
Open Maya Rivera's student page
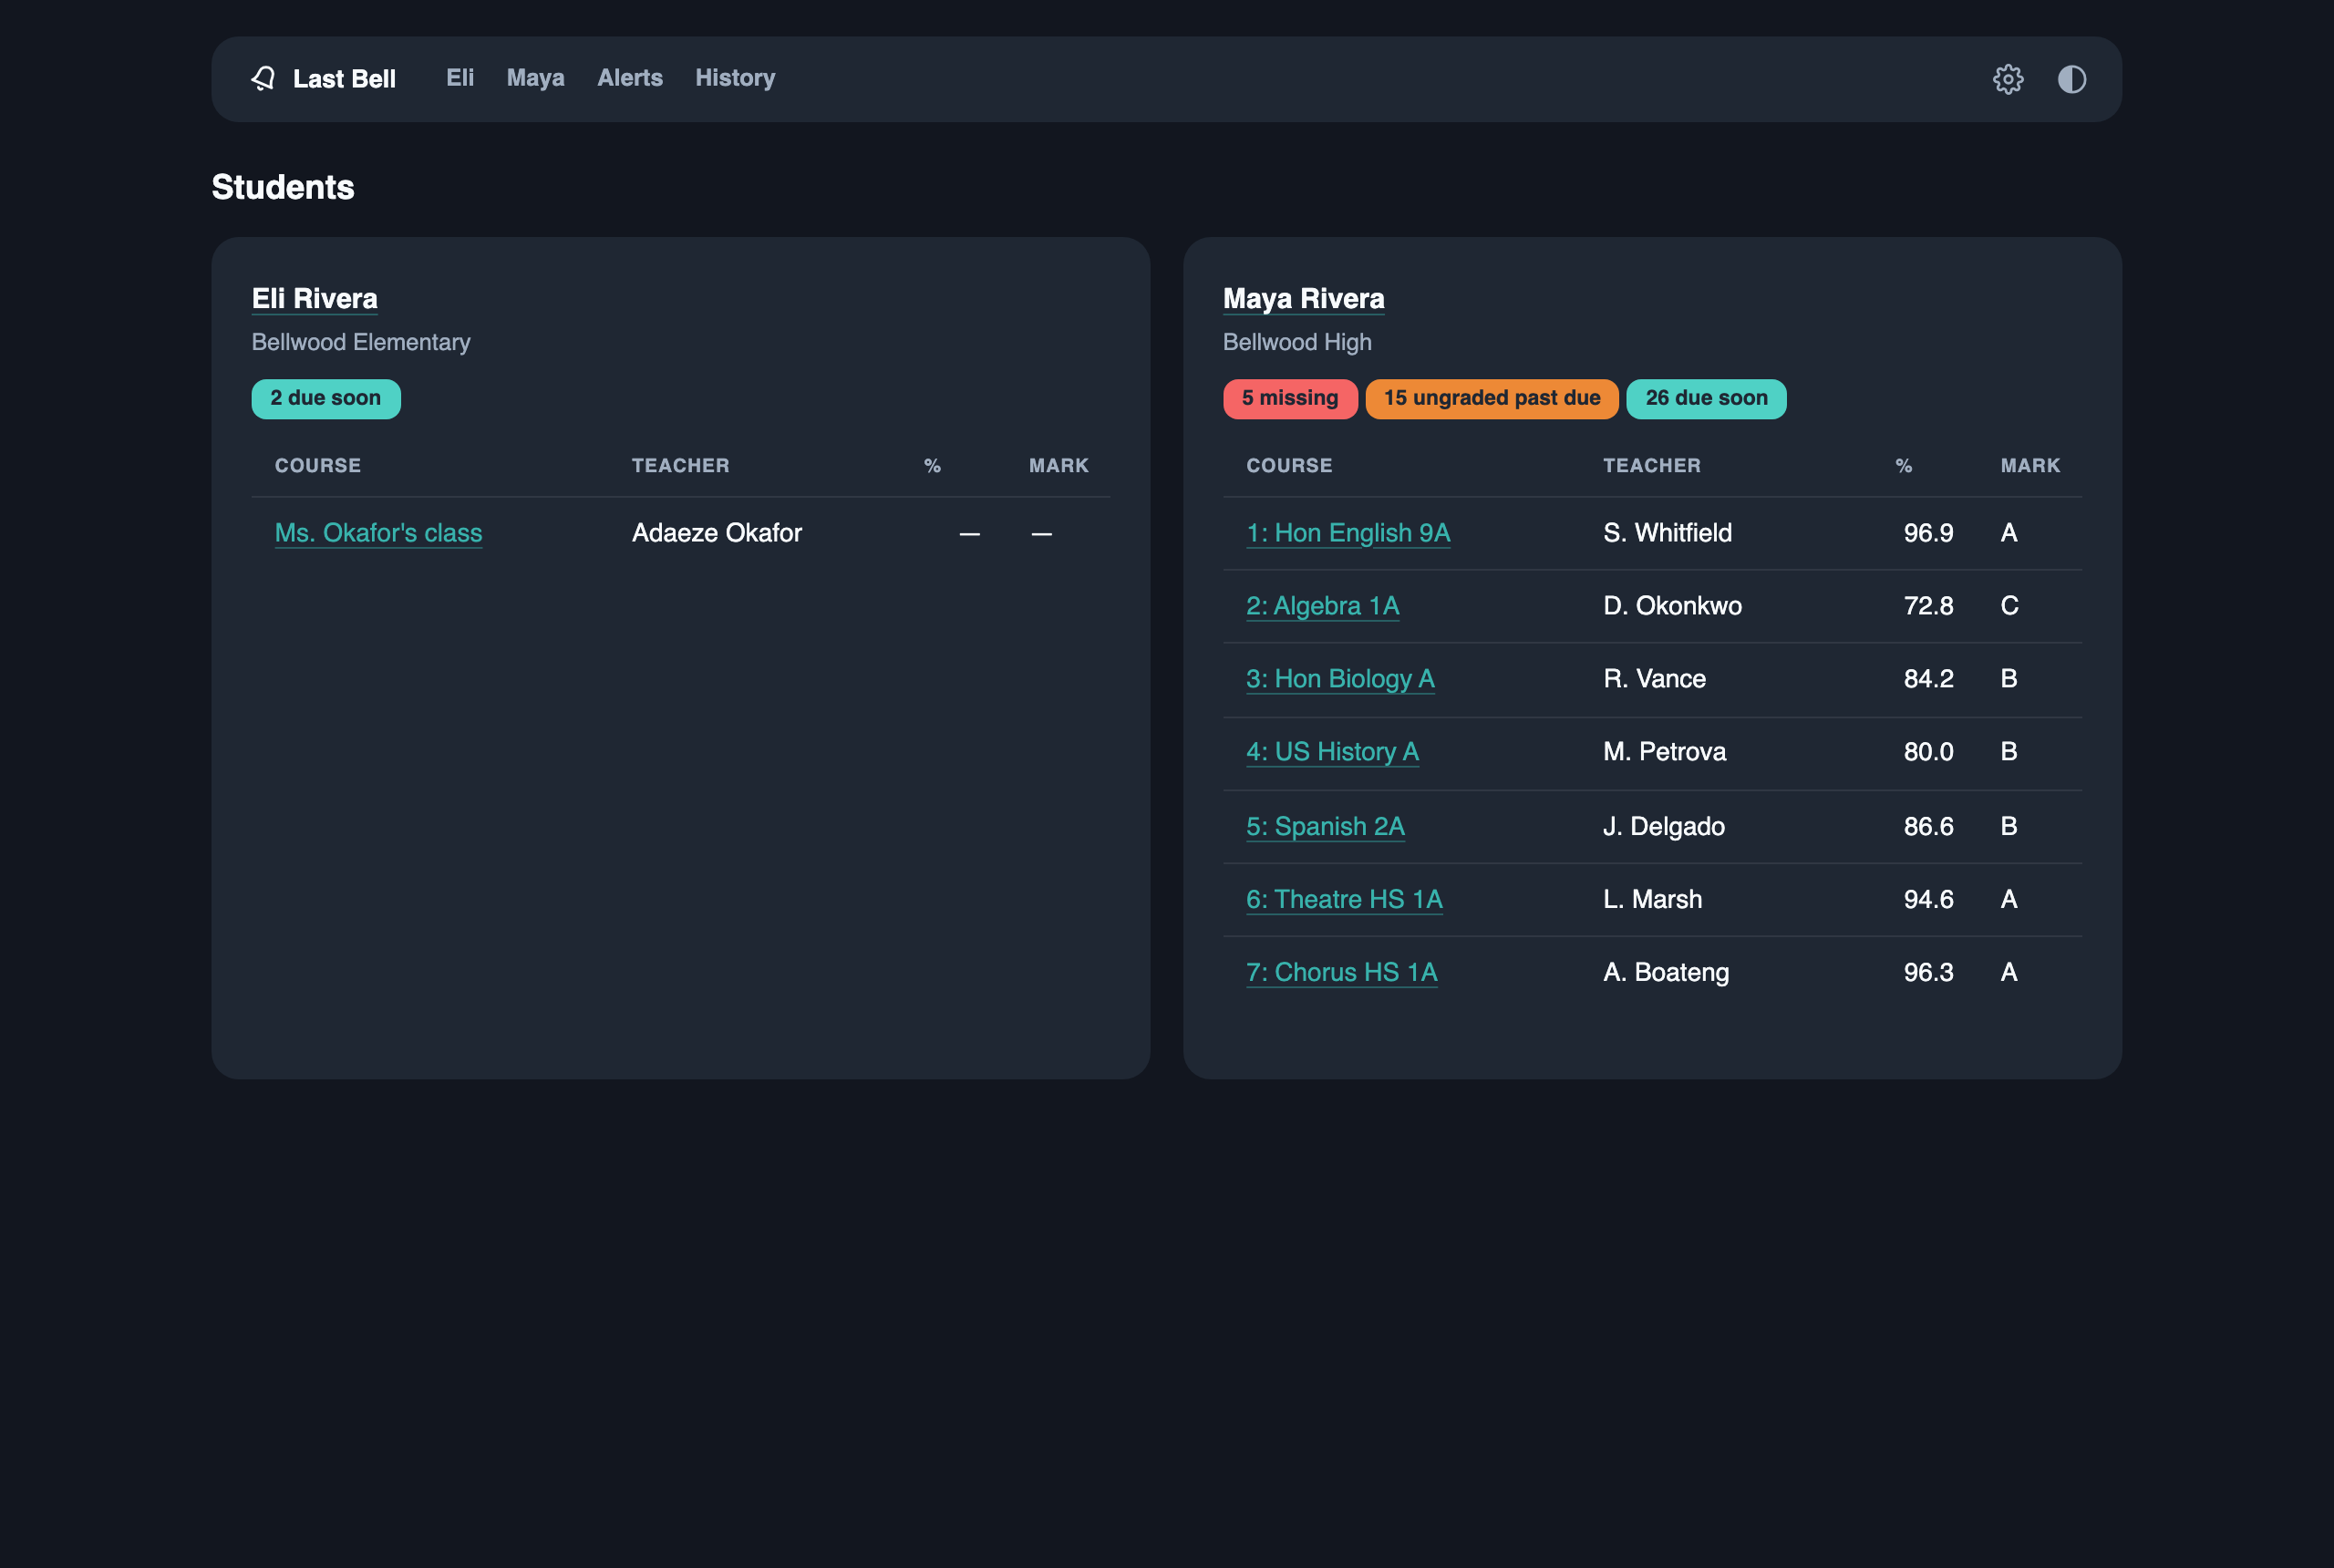1304,299
